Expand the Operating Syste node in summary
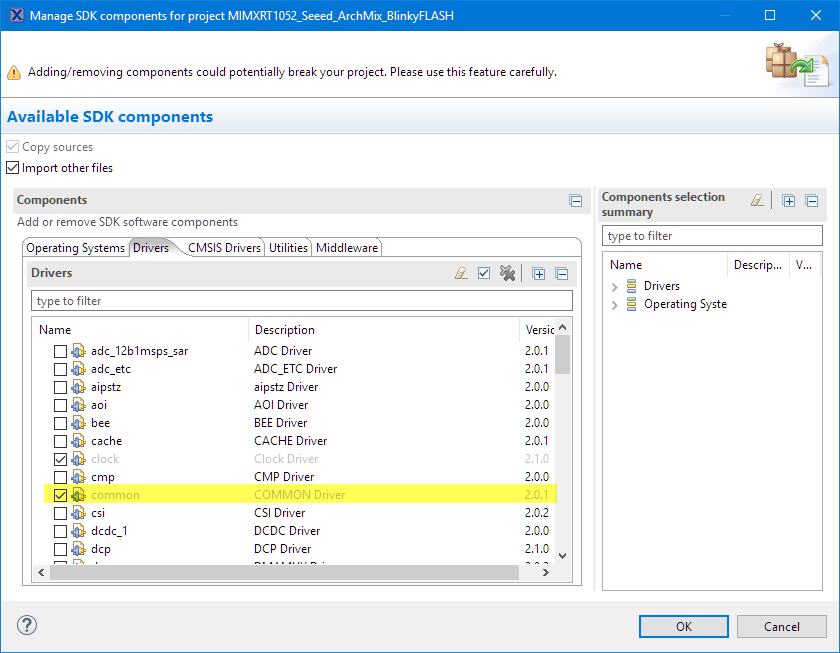 tap(614, 305)
